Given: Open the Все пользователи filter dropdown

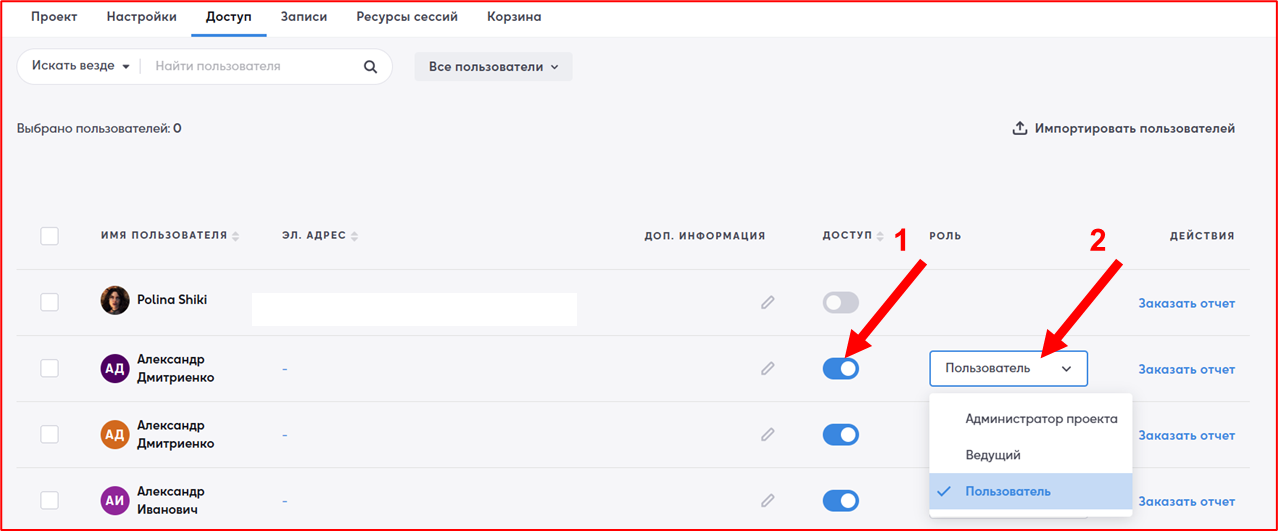Looking at the screenshot, I should click(493, 67).
